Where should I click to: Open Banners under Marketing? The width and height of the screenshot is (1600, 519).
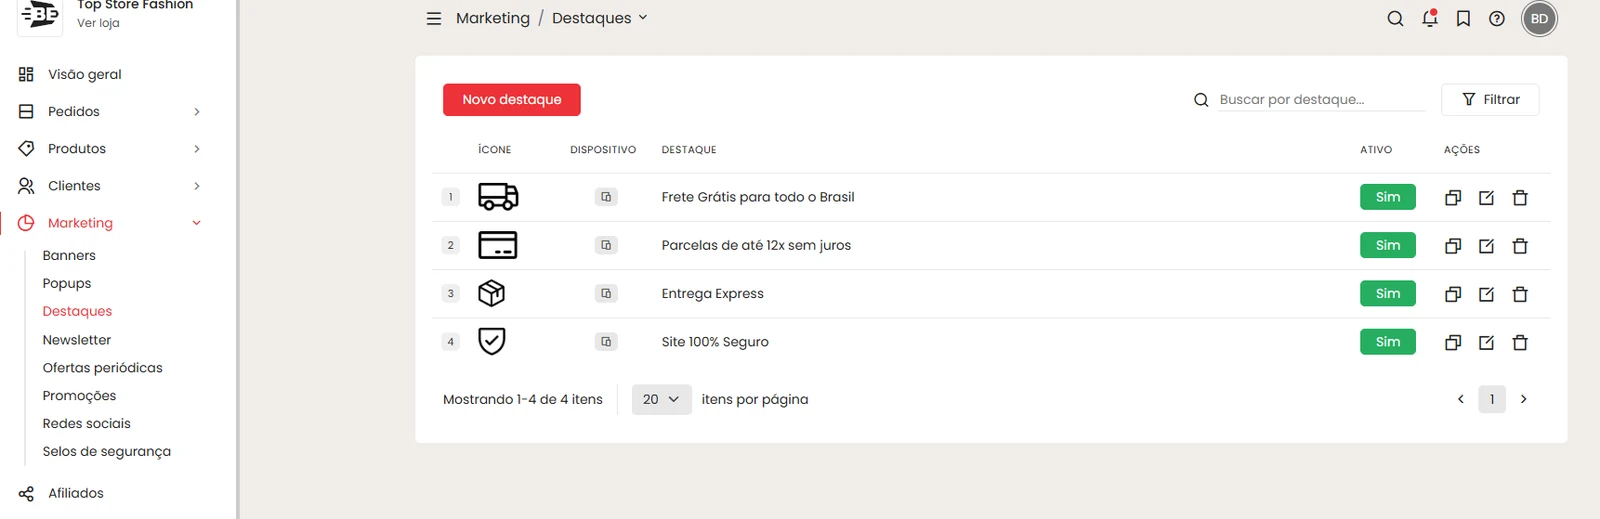(x=69, y=255)
